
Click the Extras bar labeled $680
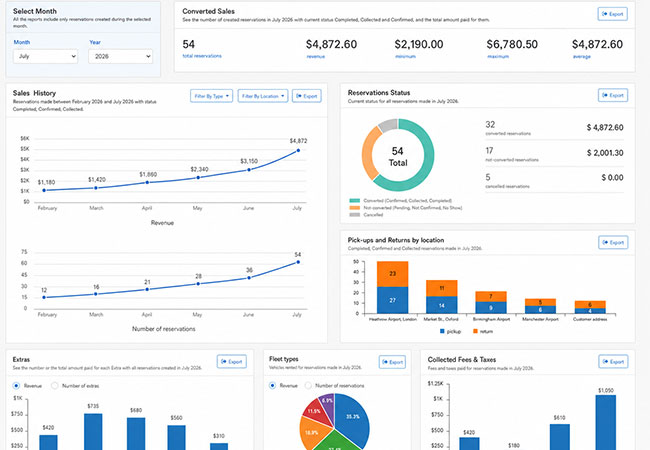click(136, 433)
